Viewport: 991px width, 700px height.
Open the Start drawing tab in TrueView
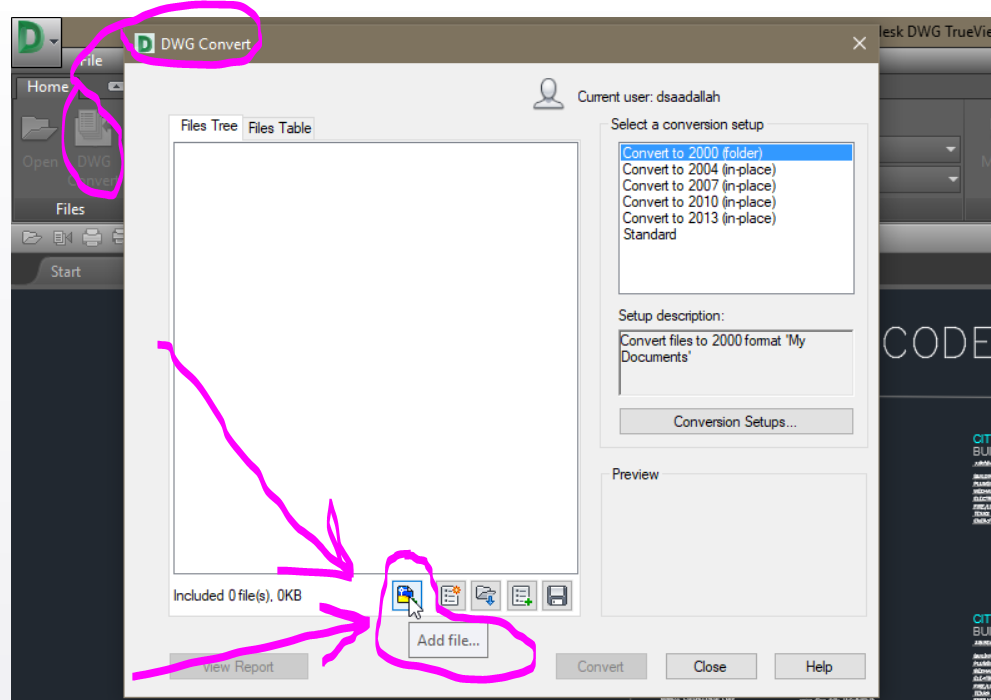click(x=66, y=272)
